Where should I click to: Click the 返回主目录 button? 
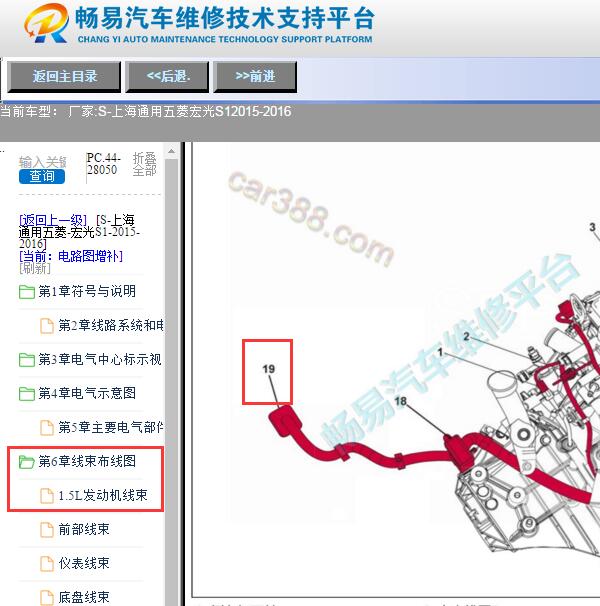64,77
